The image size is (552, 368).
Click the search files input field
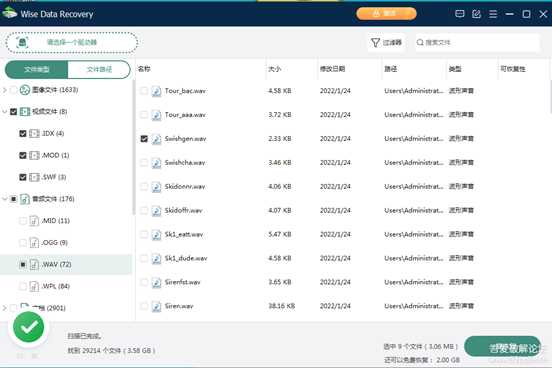[477, 43]
